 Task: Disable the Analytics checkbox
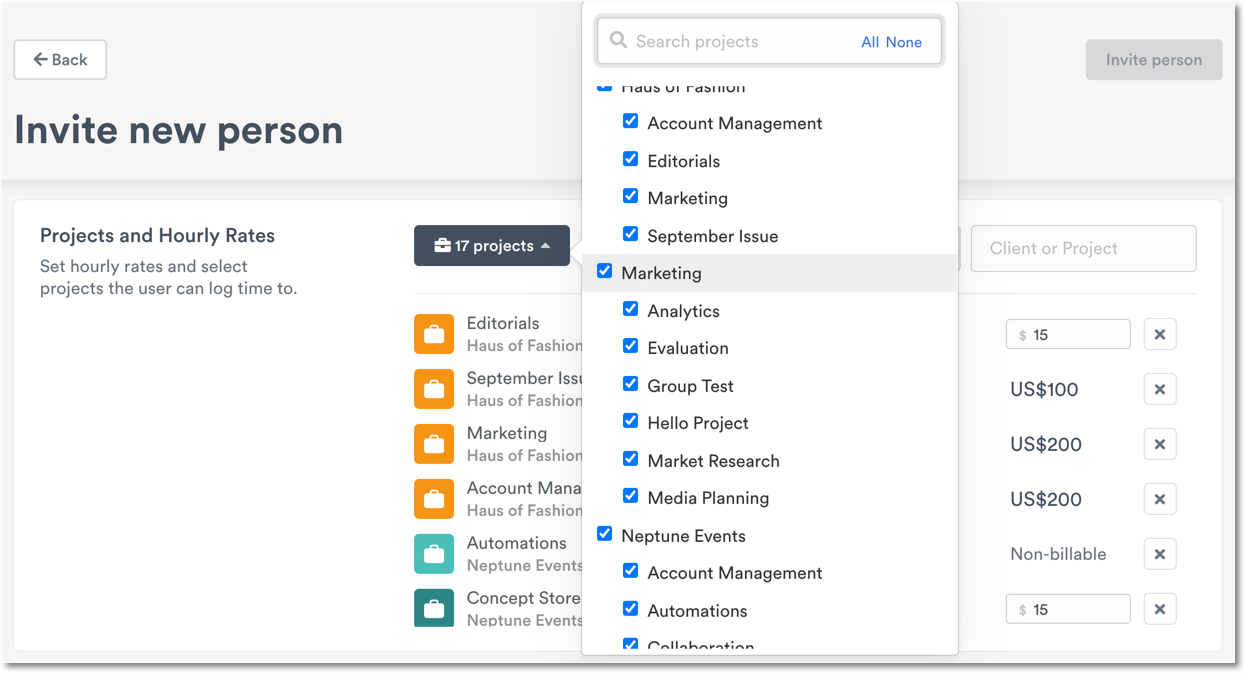pos(630,310)
